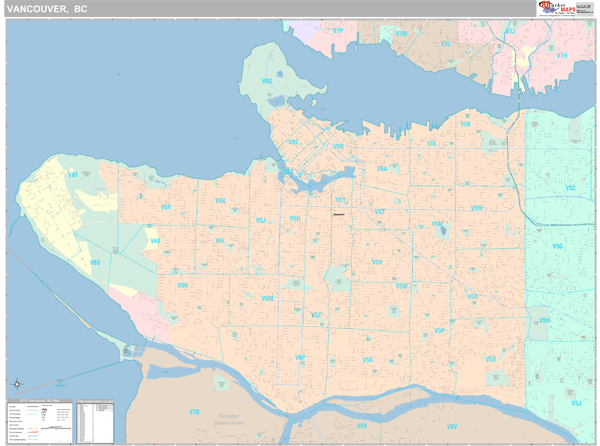The height and width of the screenshot is (446, 600).
Task: Click the 'VANCOUVER, BC' title text
Action: tap(47, 9)
